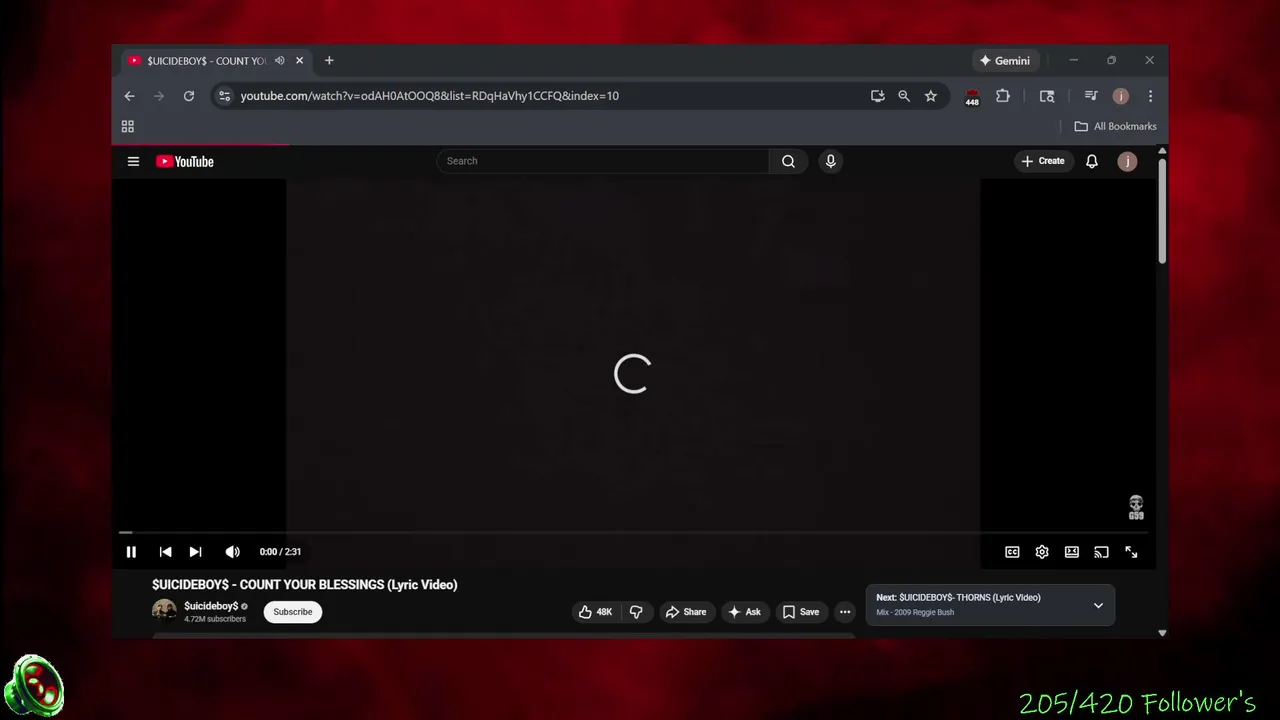Open Chrome profile avatar
The height and width of the screenshot is (720, 1280).
(x=1121, y=96)
